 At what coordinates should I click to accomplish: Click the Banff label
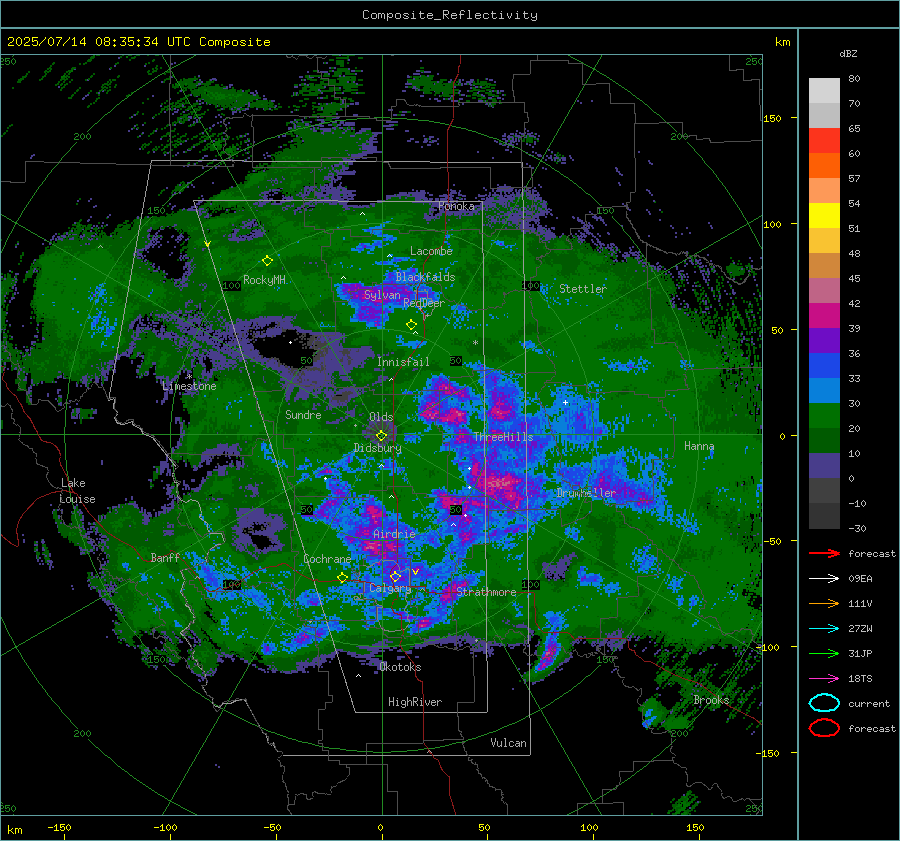tap(165, 557)
